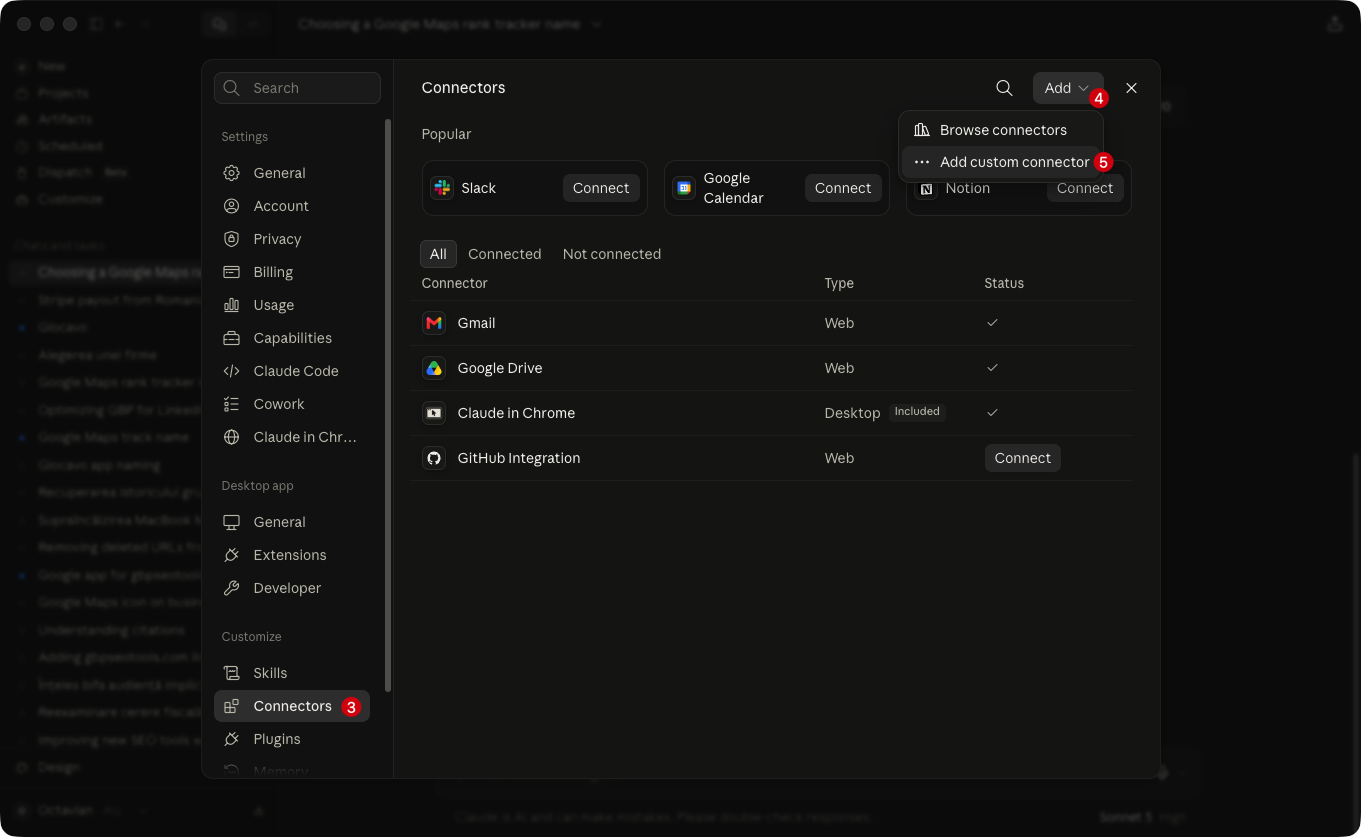Open Capabilities settings

[292, 338]
